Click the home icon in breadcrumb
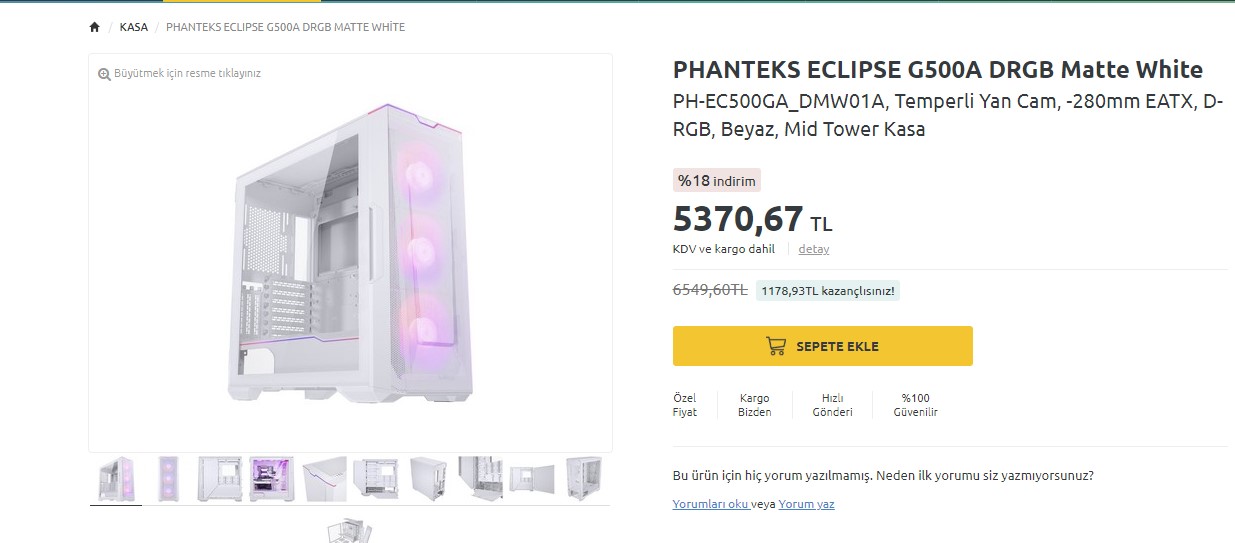Screen dimensions: 1235x543 pos(94,27)
